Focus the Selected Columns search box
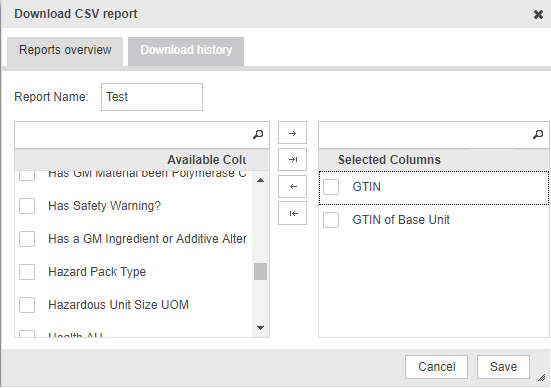This screenshot has height=388, width=551. click(x=434, y=135)
